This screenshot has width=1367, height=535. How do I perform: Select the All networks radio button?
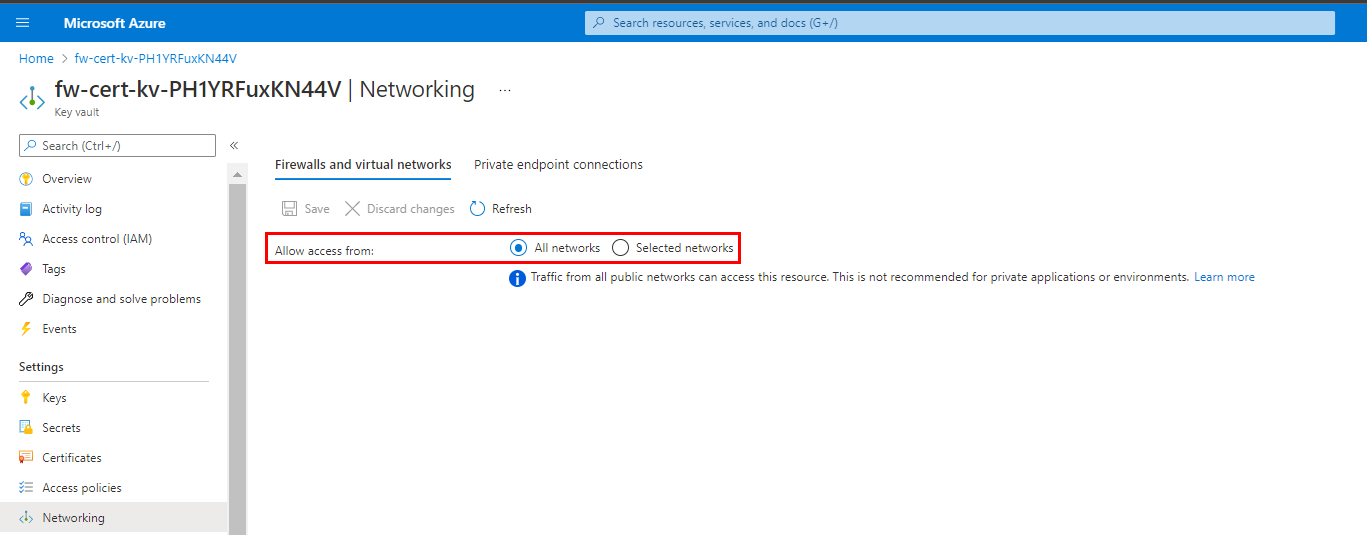(518, 248)
